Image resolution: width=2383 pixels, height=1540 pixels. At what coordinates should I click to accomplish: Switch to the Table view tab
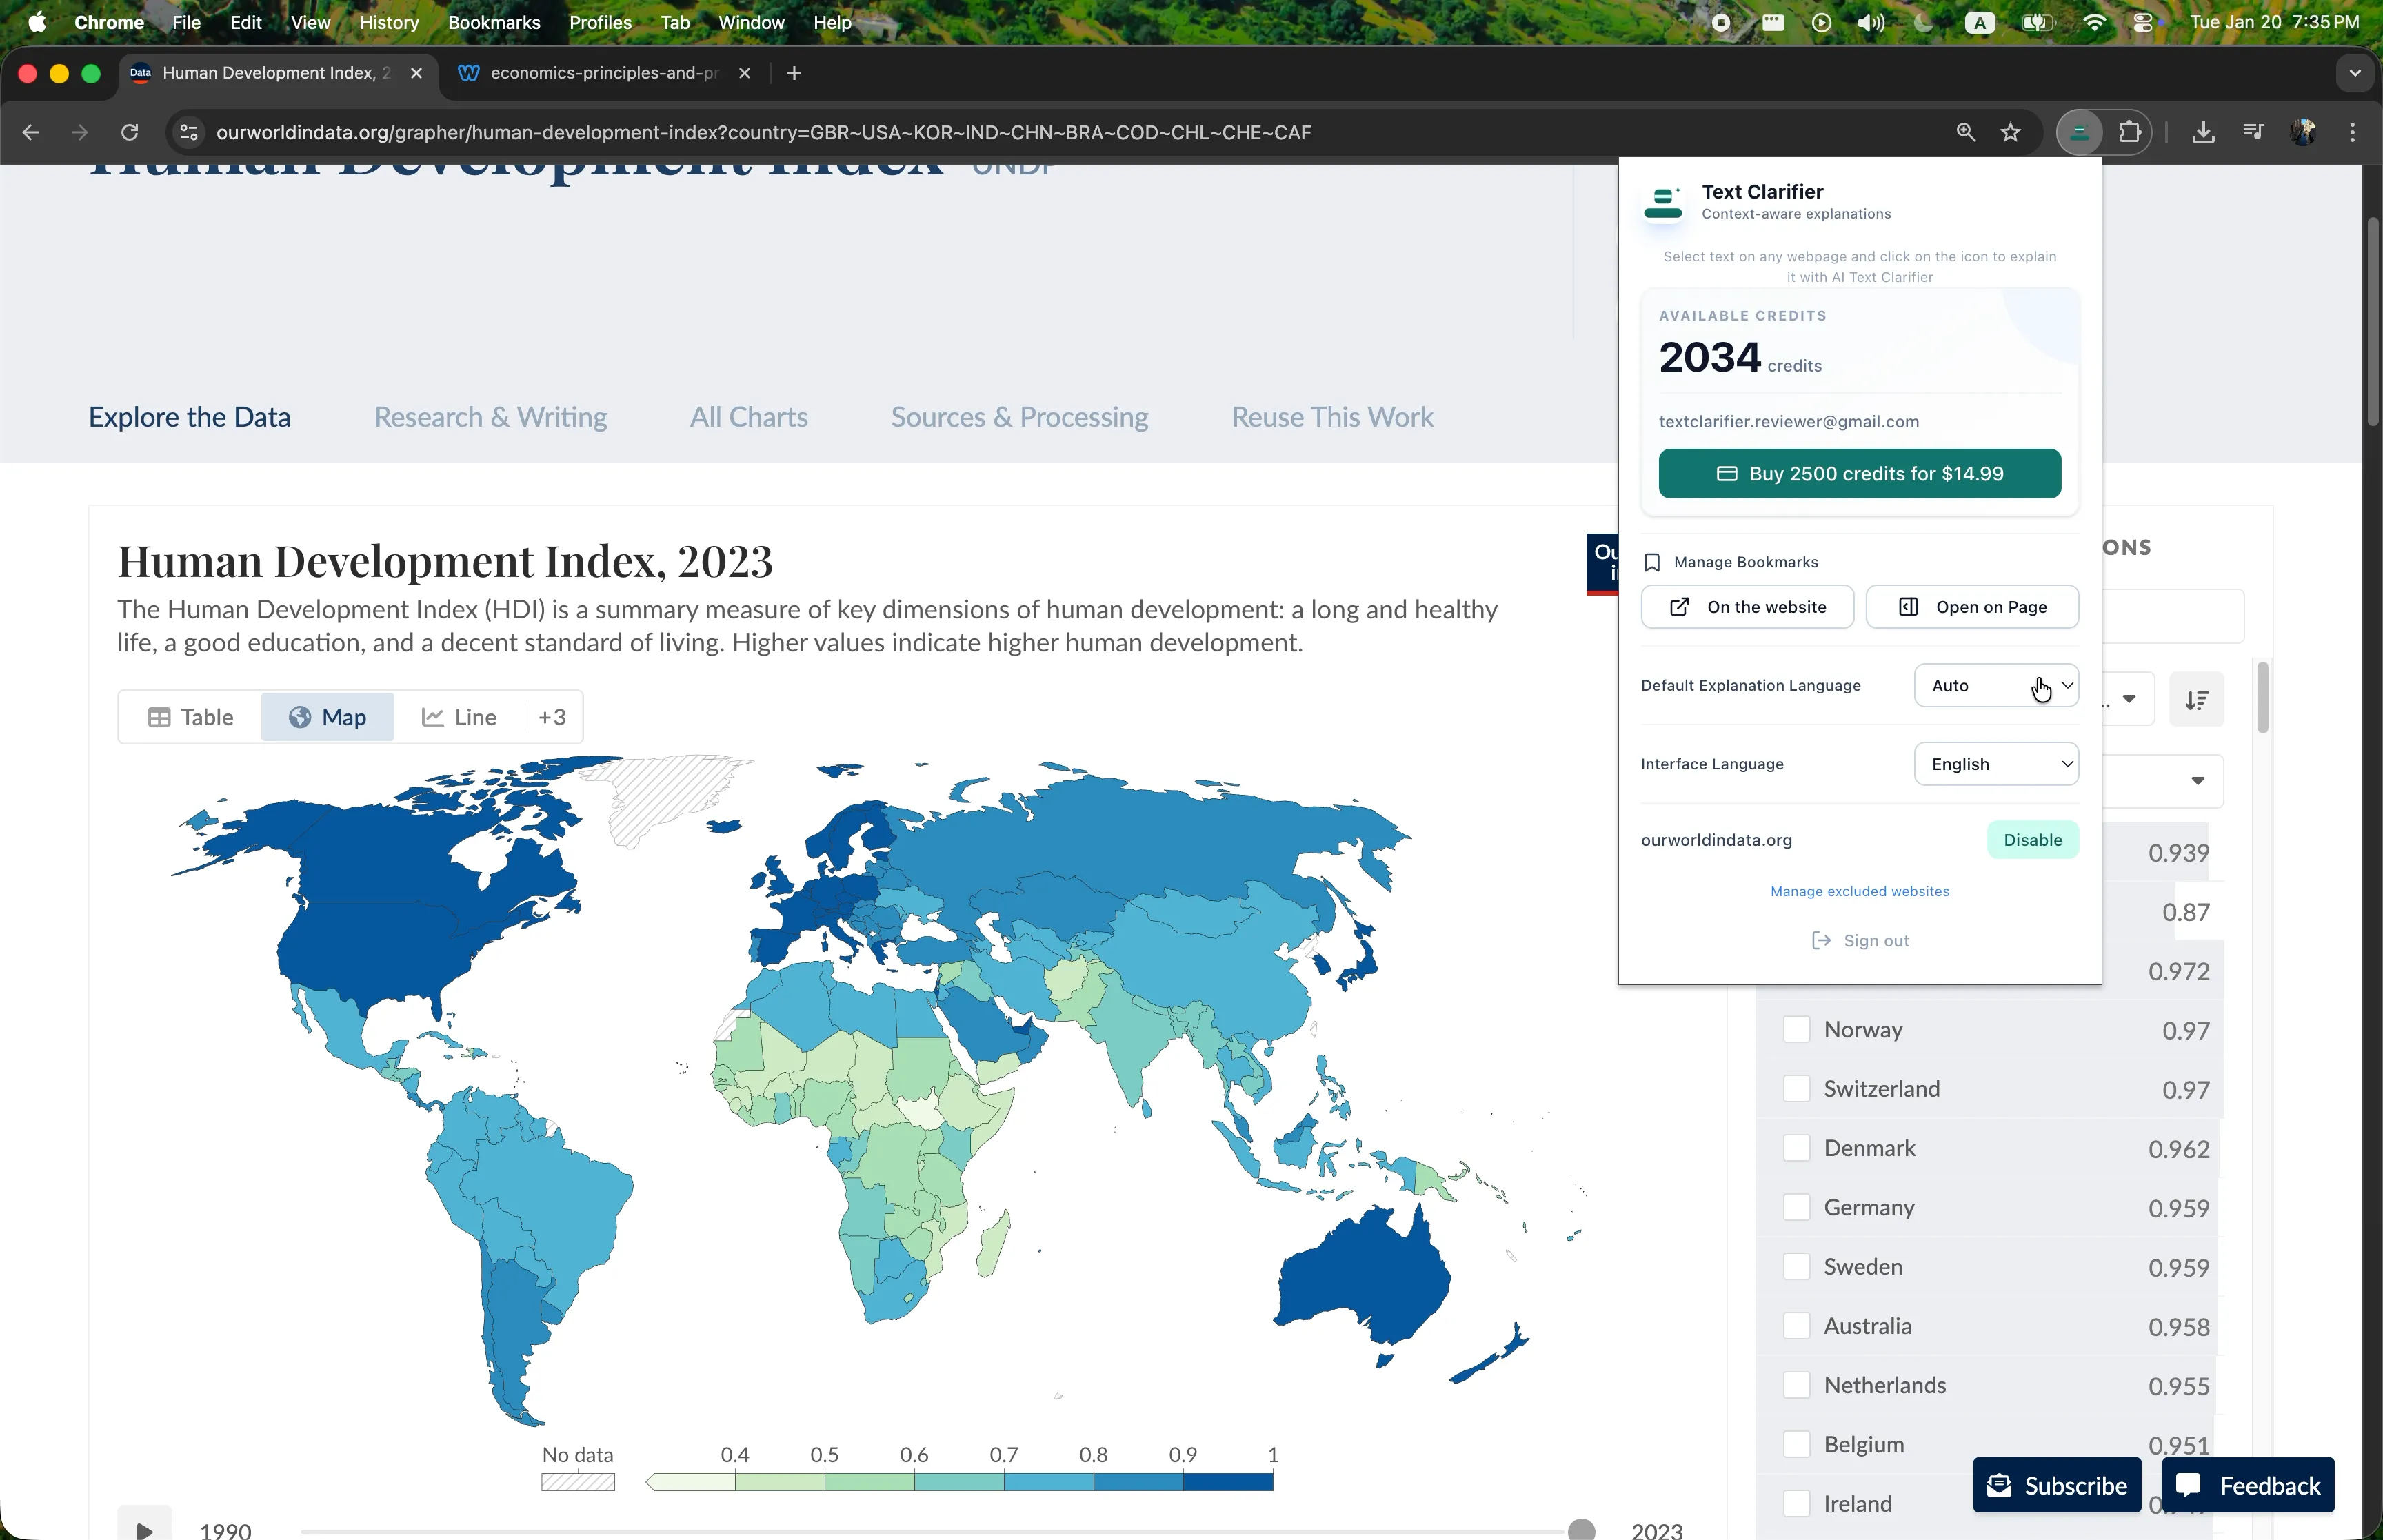190,717
